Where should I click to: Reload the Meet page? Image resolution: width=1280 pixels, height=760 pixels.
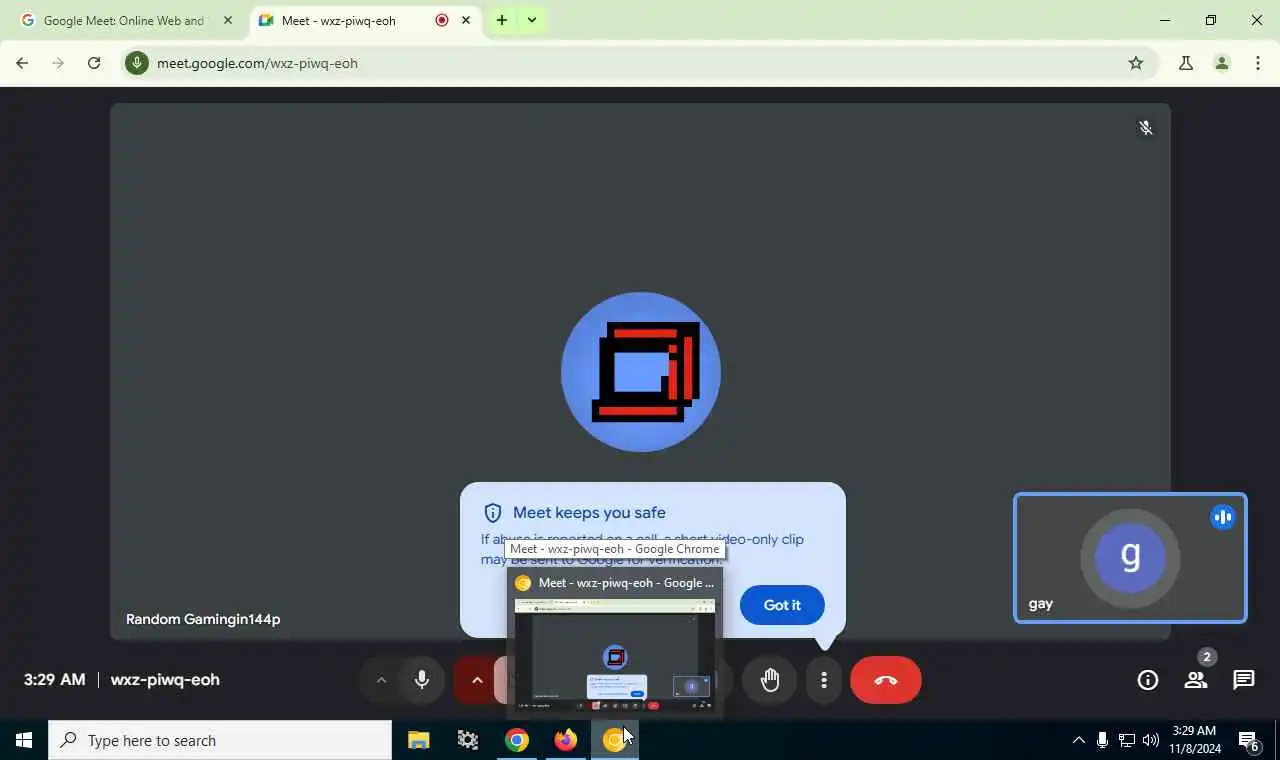[x=94, y=63]
